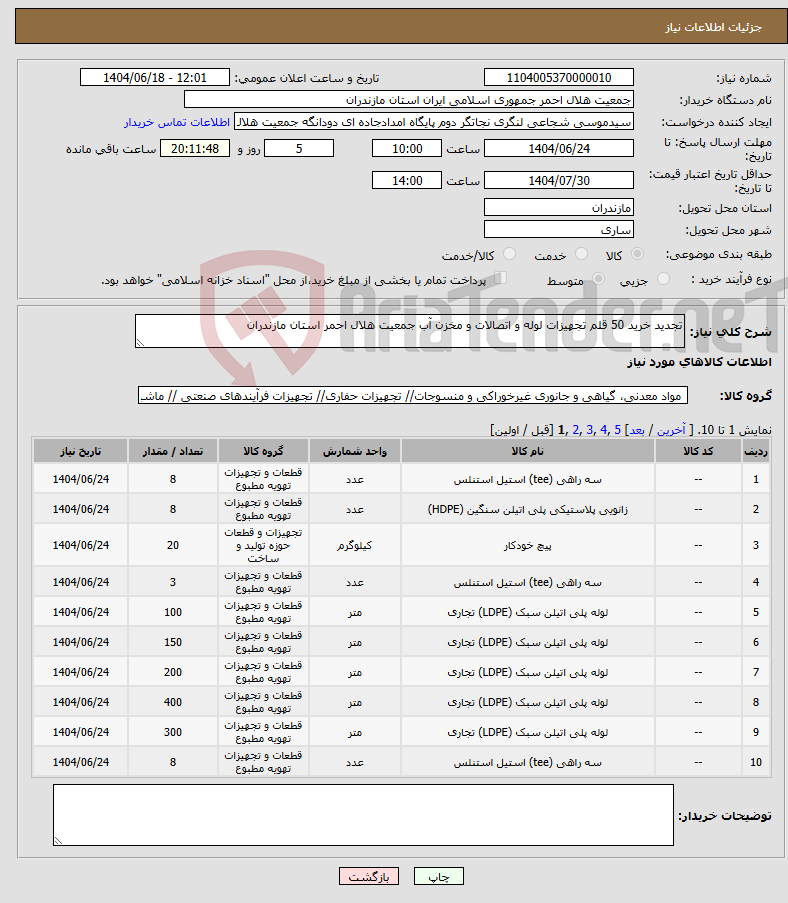Click the request creator name field
The width and height of the screenshot is (788, 903).
tap(434, 122)
